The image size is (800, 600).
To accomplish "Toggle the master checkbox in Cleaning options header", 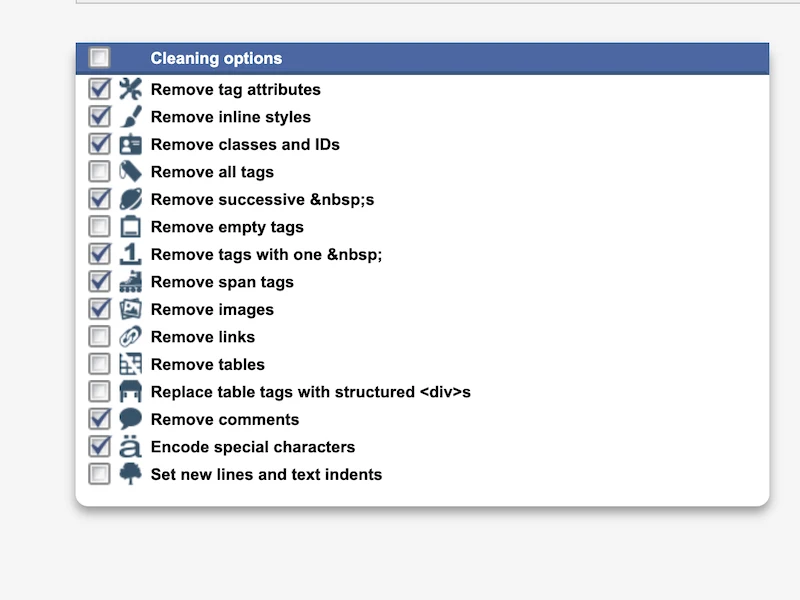I will pyautogui.click(x=99, y=58).
